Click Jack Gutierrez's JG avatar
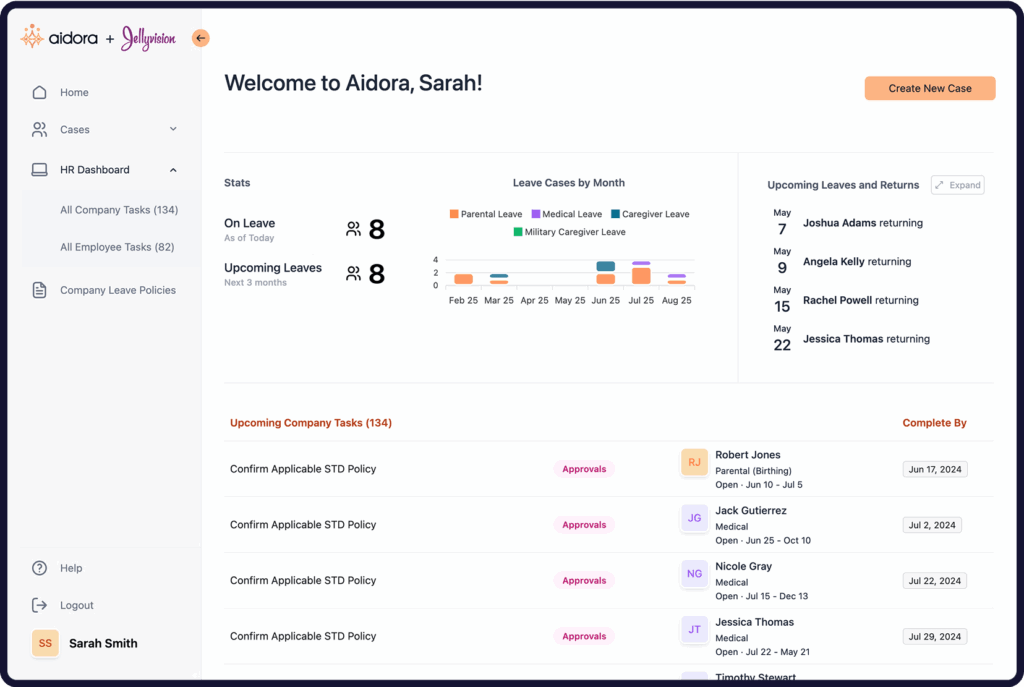1024x687 pixels. (x=694, y=518)
